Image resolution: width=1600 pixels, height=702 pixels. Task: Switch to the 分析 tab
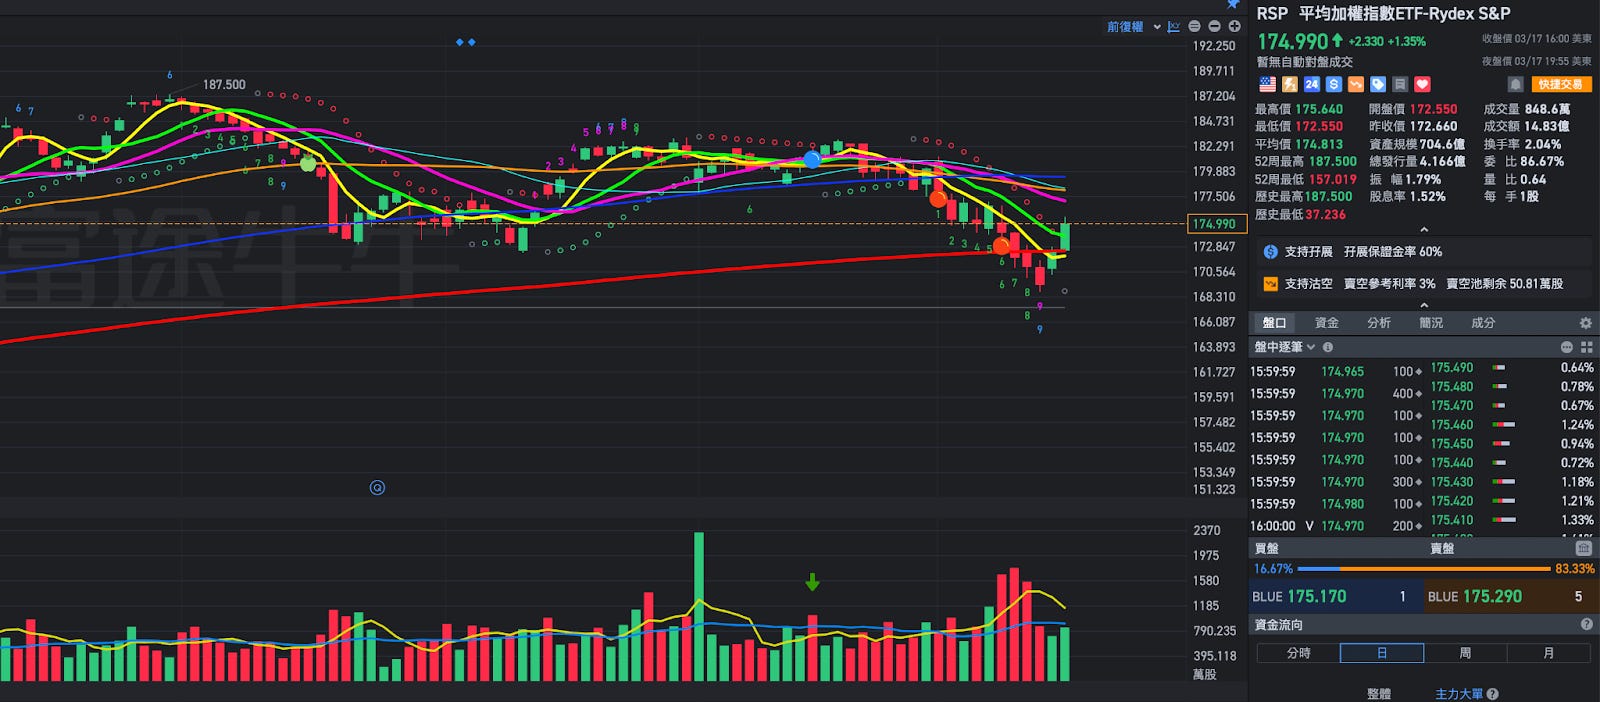pos(1378,323)
